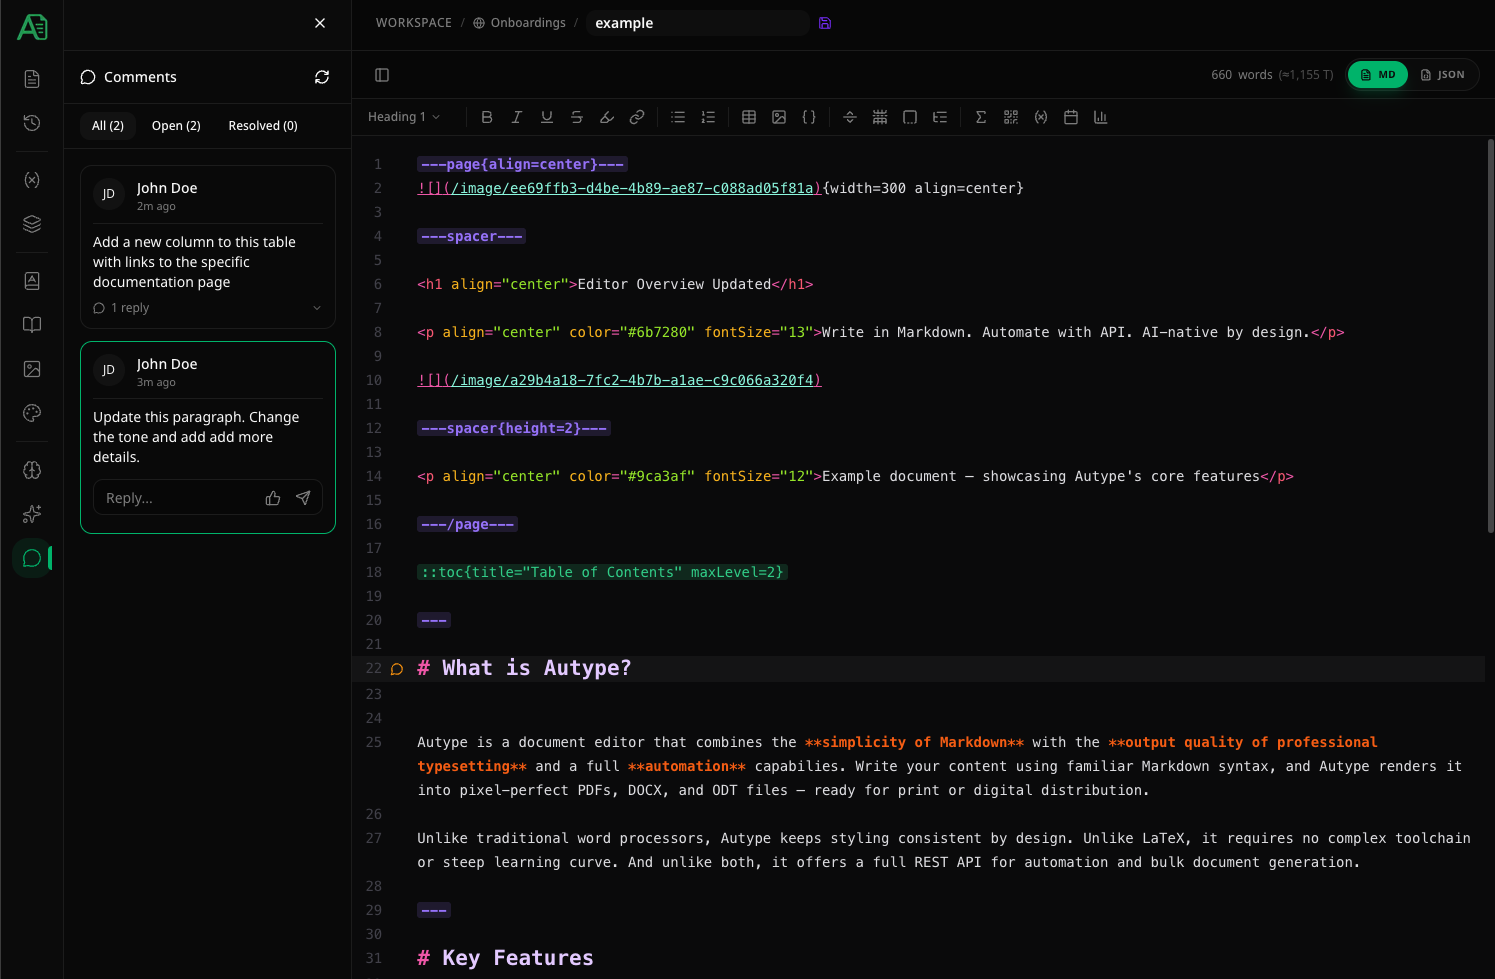Toggle bold formatting

tap(487, 117)
